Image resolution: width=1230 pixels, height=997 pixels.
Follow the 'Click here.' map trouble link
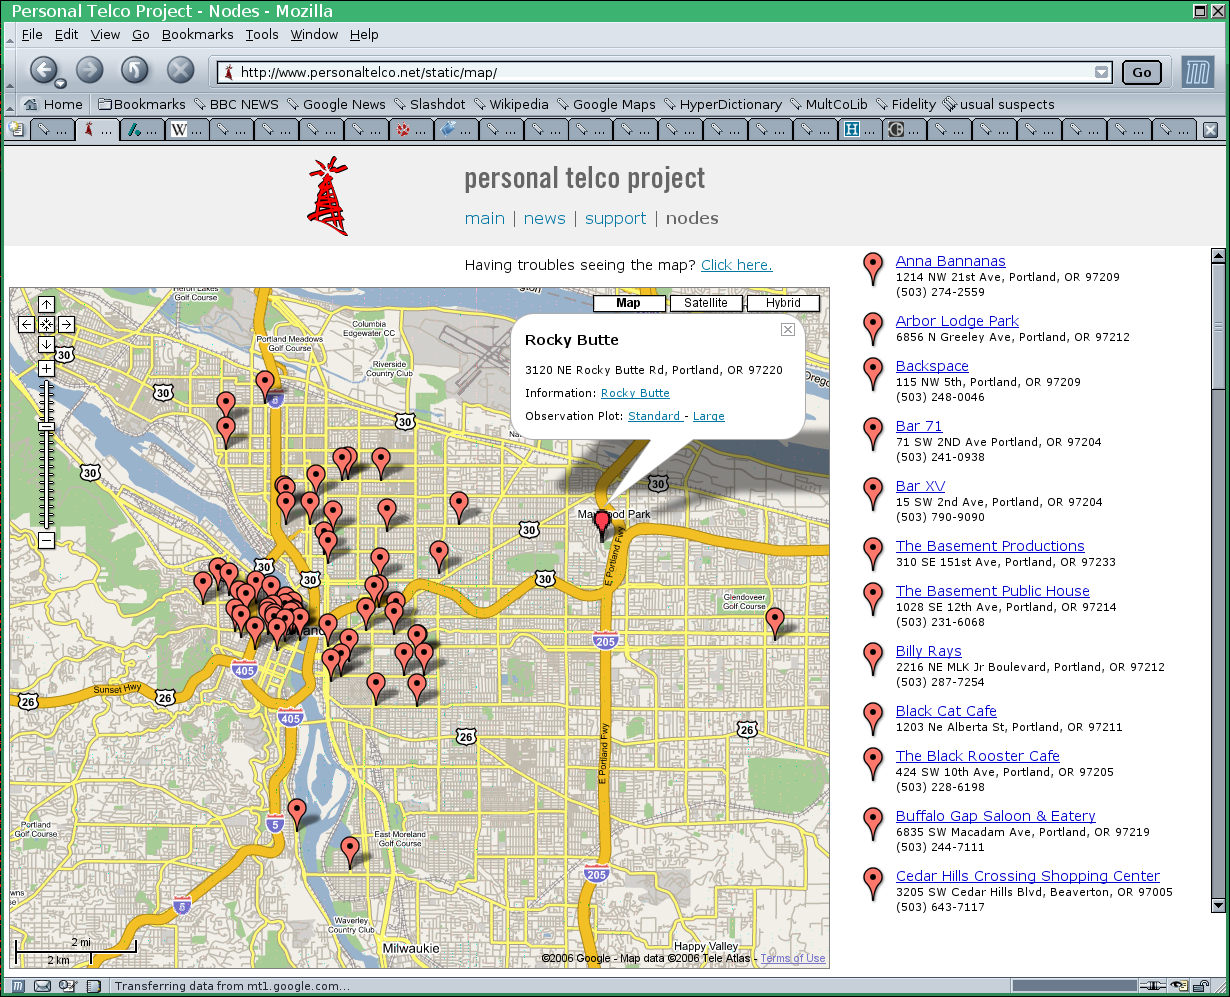click(x=737, y=265)
